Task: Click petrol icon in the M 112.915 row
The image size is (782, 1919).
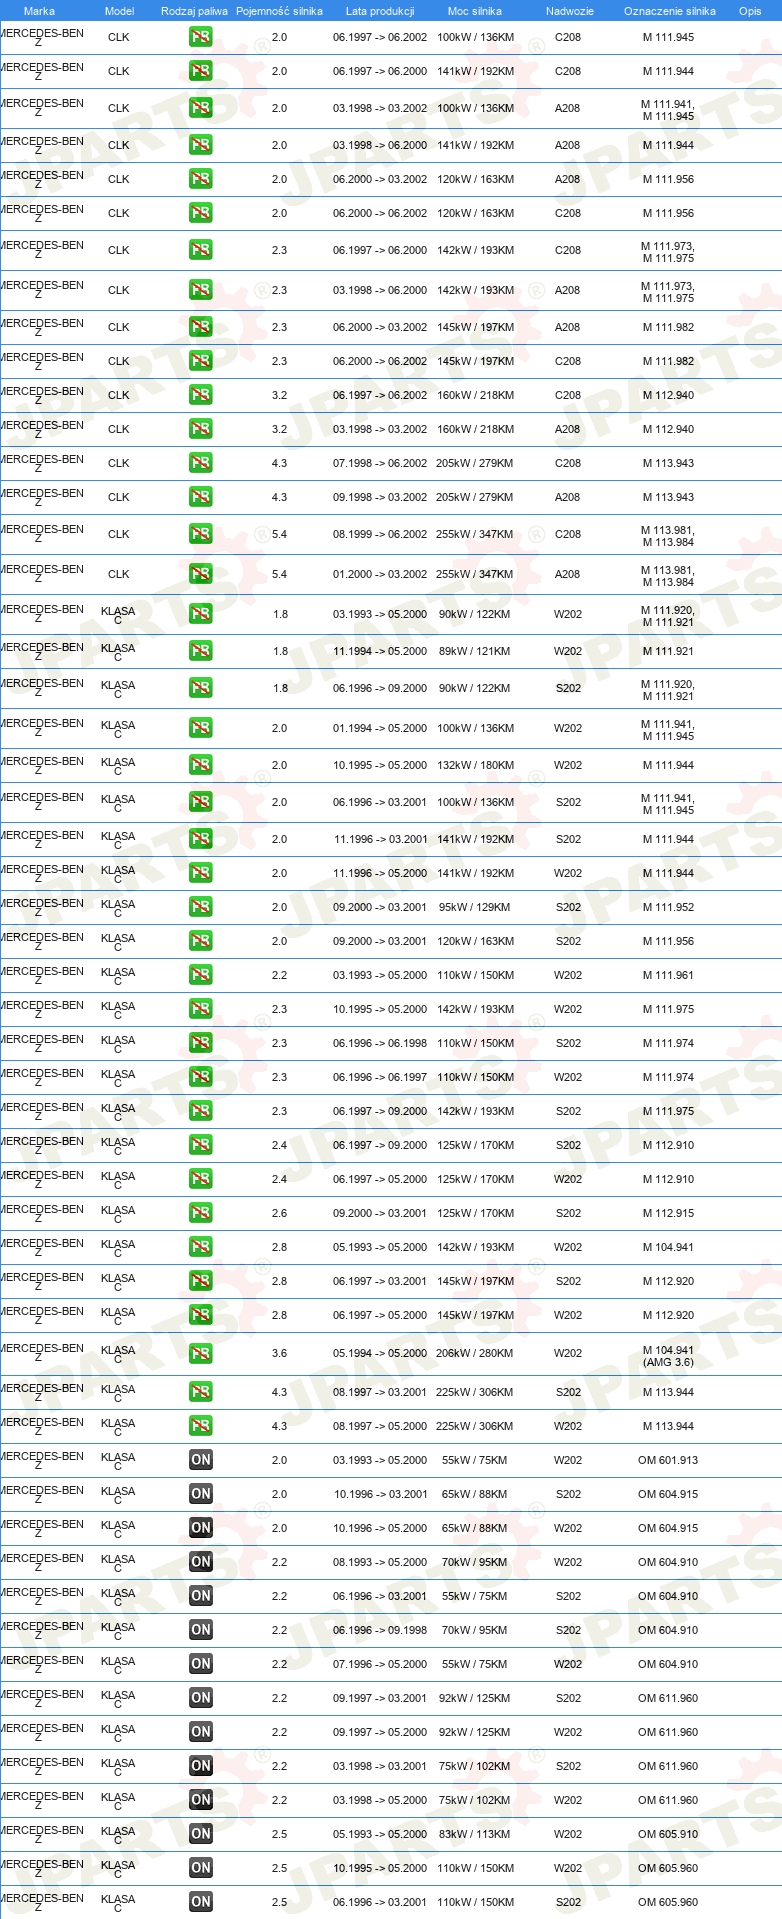Action: click(x=201, y=1213)
